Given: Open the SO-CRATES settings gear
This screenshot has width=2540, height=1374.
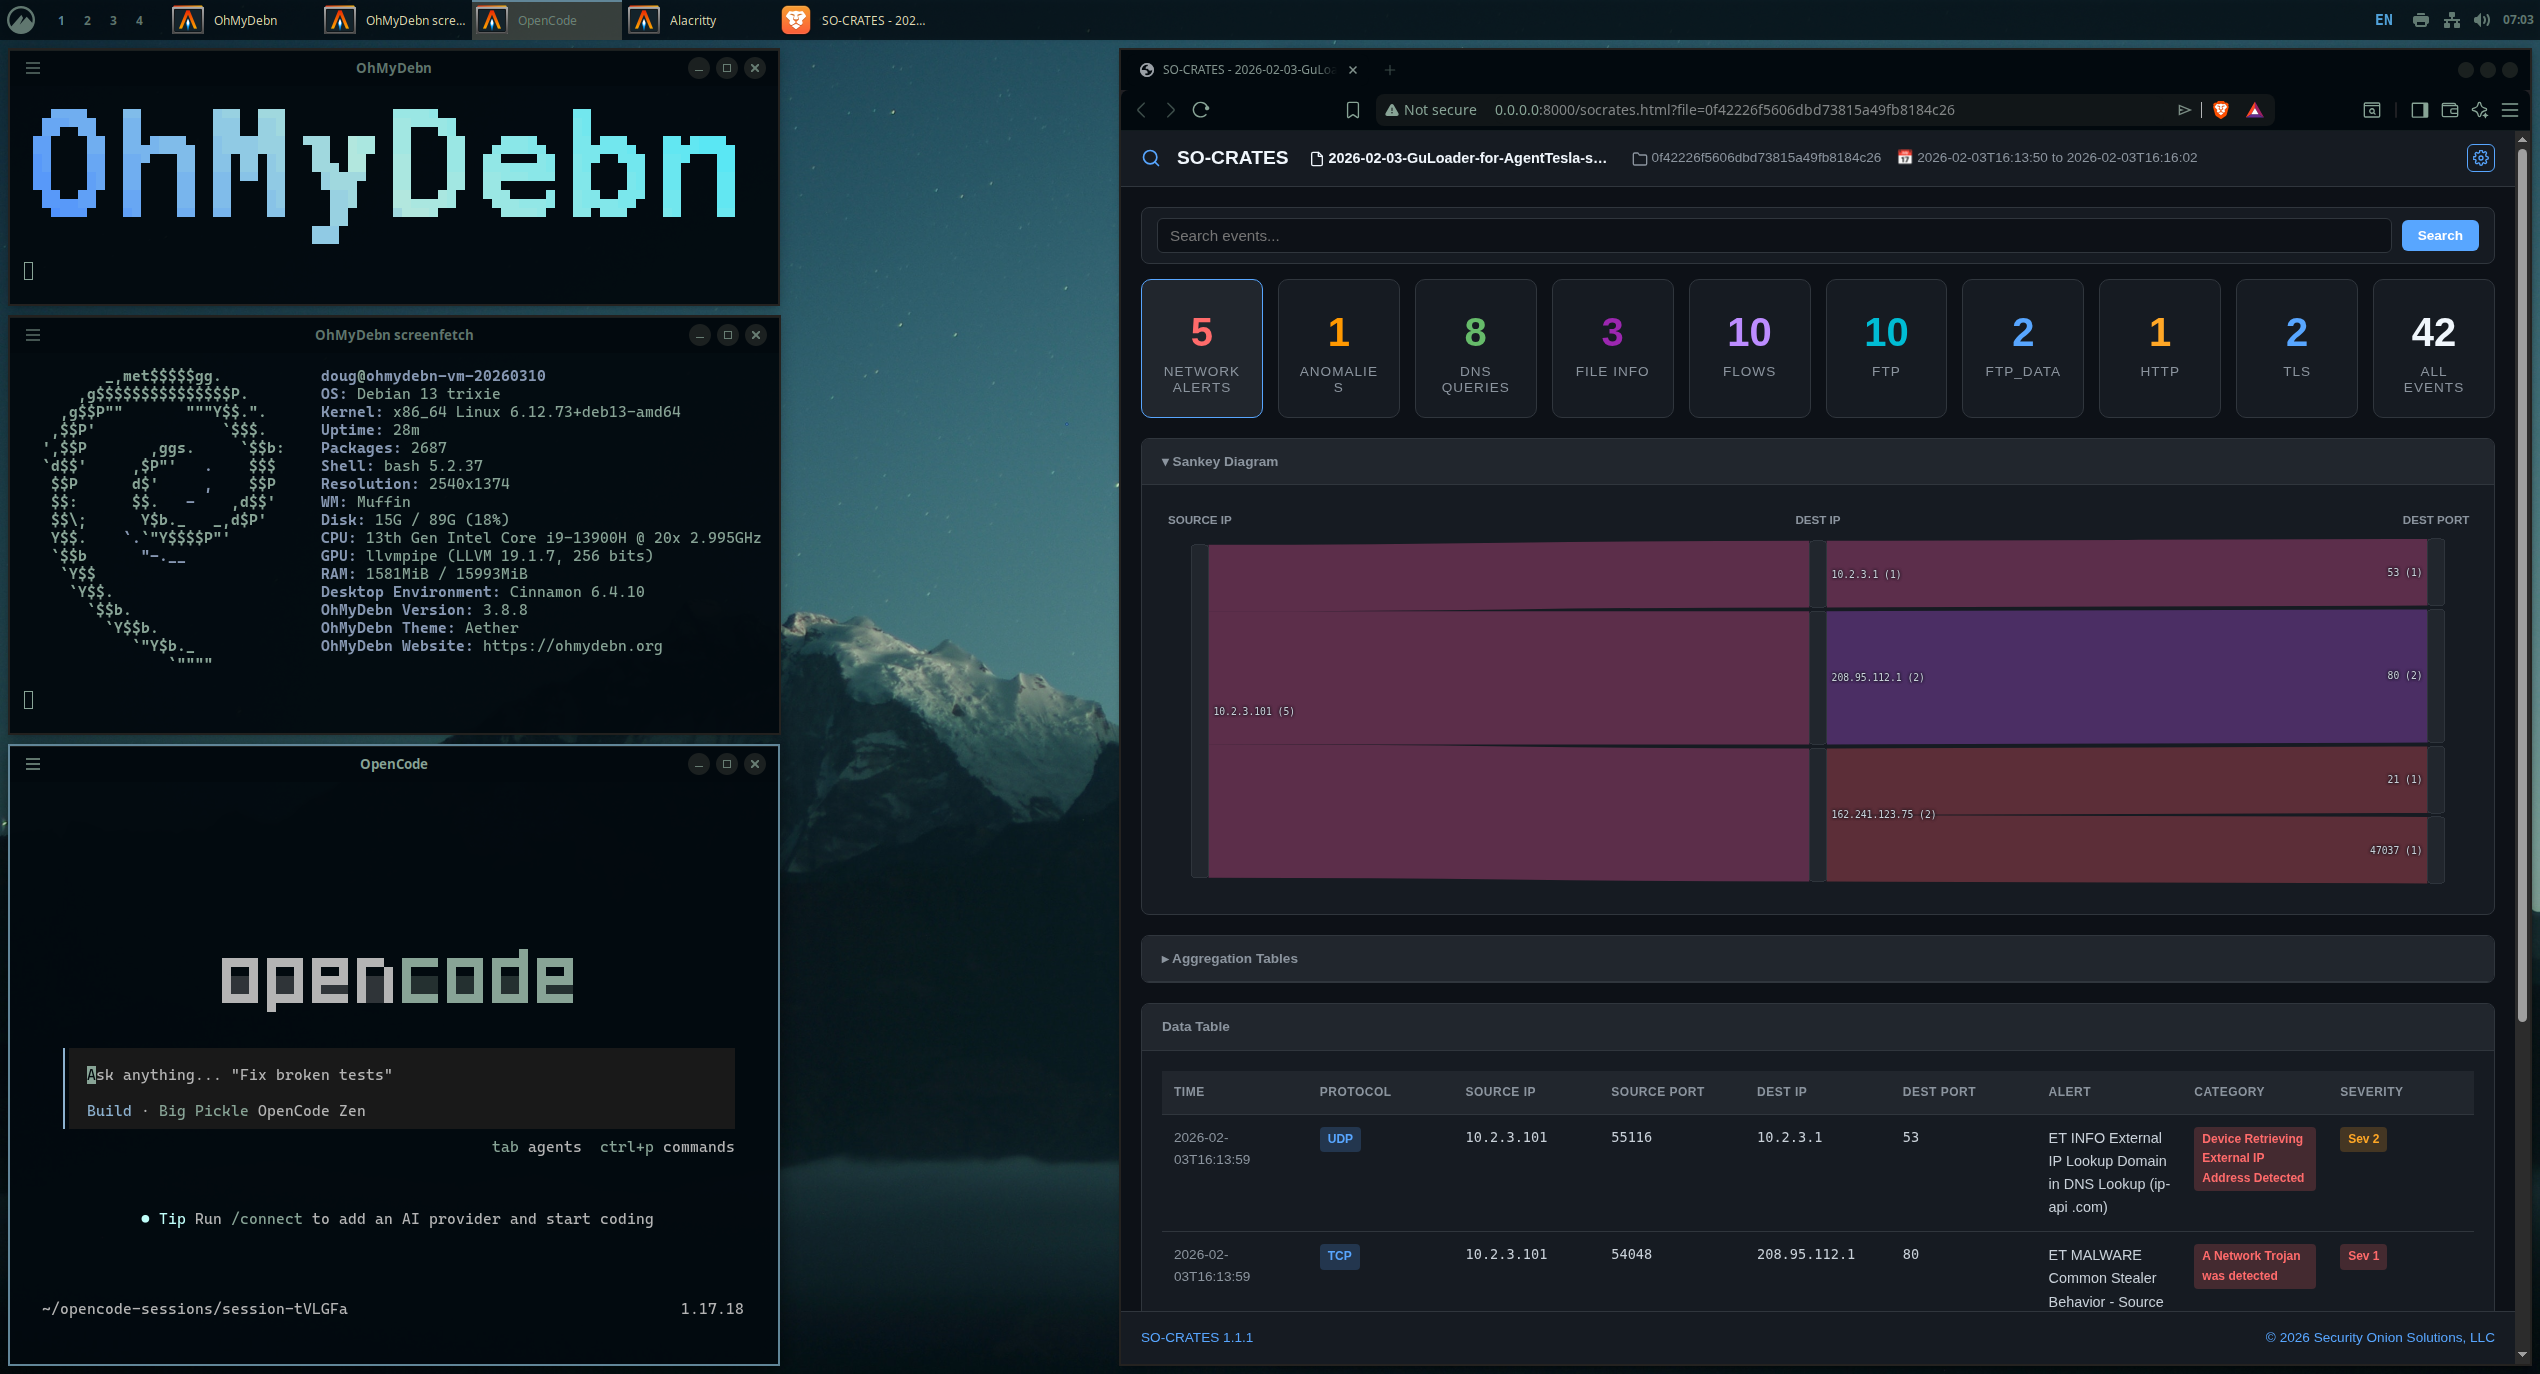Looking at the screenshot, I should 2480,158.
